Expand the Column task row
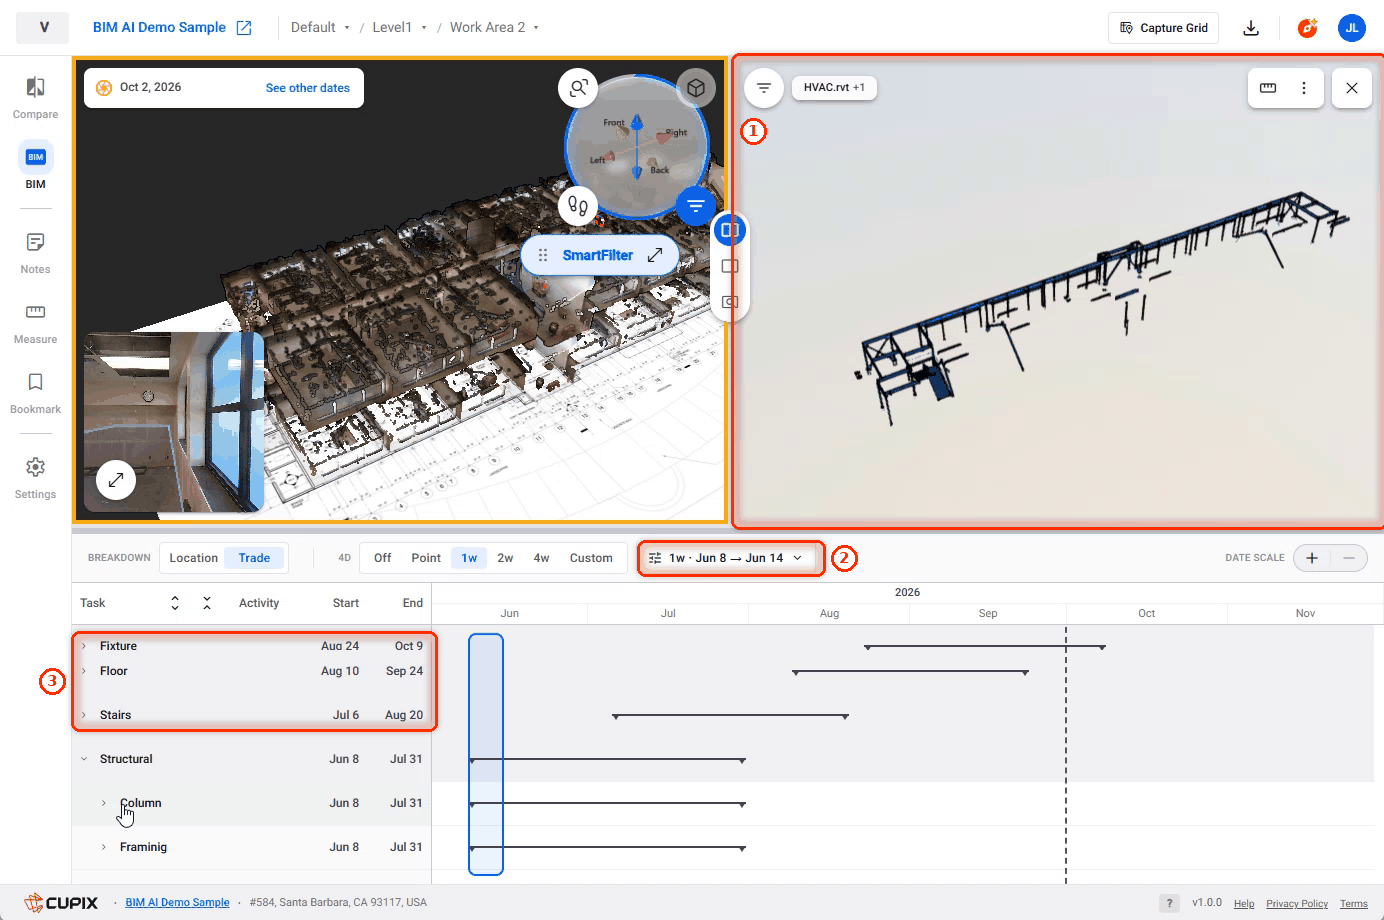 coord(103,803)
